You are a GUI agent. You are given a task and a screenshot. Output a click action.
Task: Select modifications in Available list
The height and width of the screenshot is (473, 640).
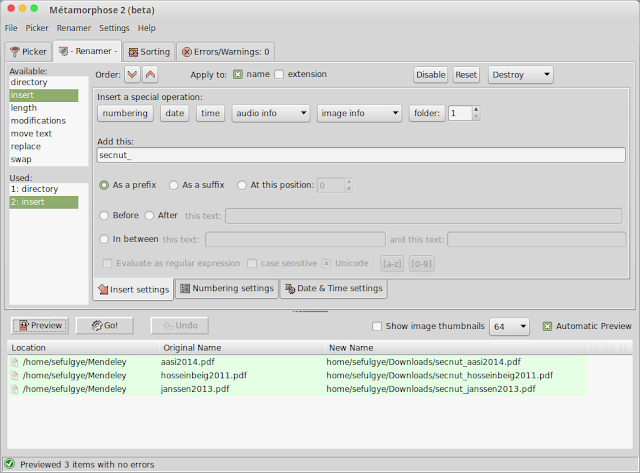coord(44,121)
